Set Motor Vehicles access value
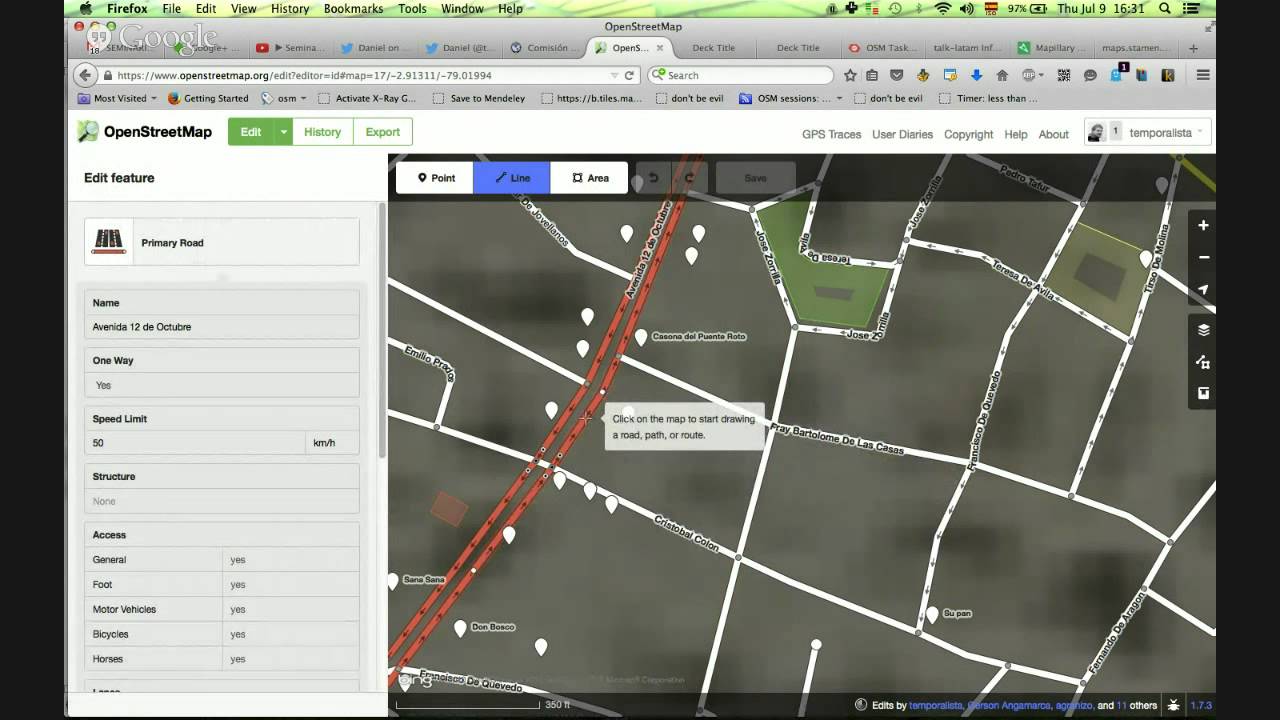The height and width of the screenshot is (720, 1280). coord(290,609)
